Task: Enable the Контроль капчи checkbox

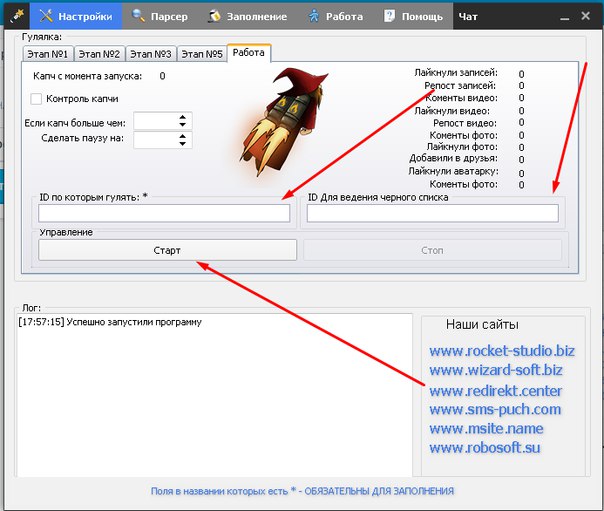Action: click(36, 99)
